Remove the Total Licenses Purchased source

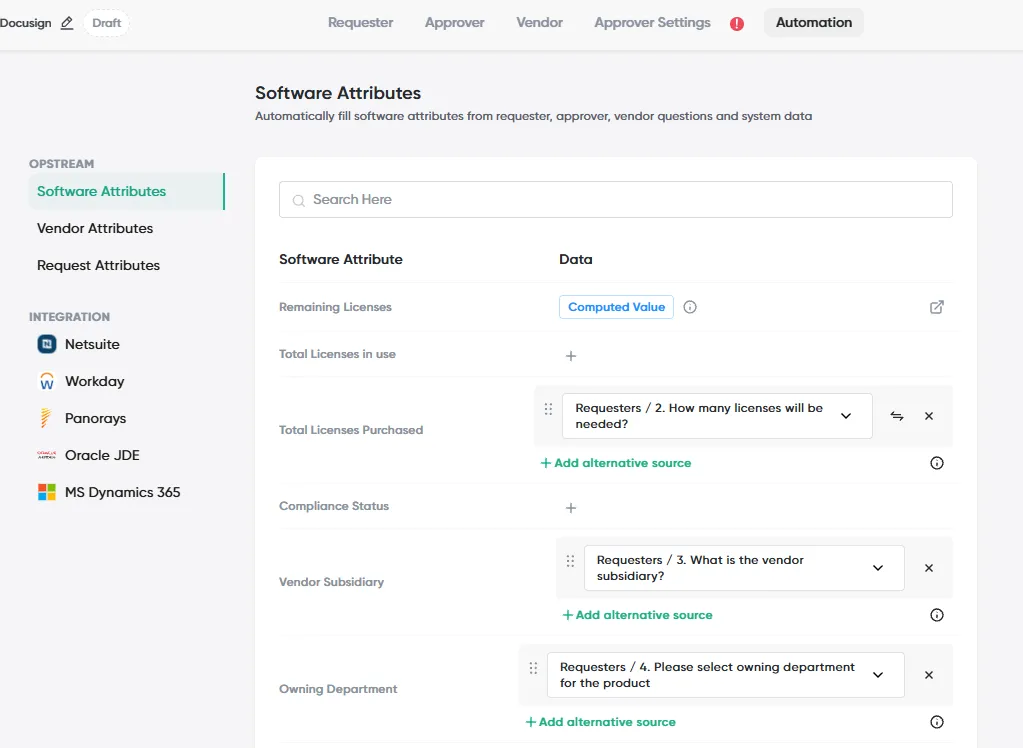click(x=929, y=416)
